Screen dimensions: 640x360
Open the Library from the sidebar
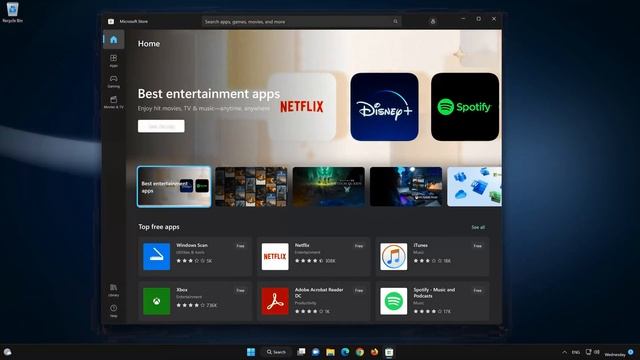click(x=113, y=290)
